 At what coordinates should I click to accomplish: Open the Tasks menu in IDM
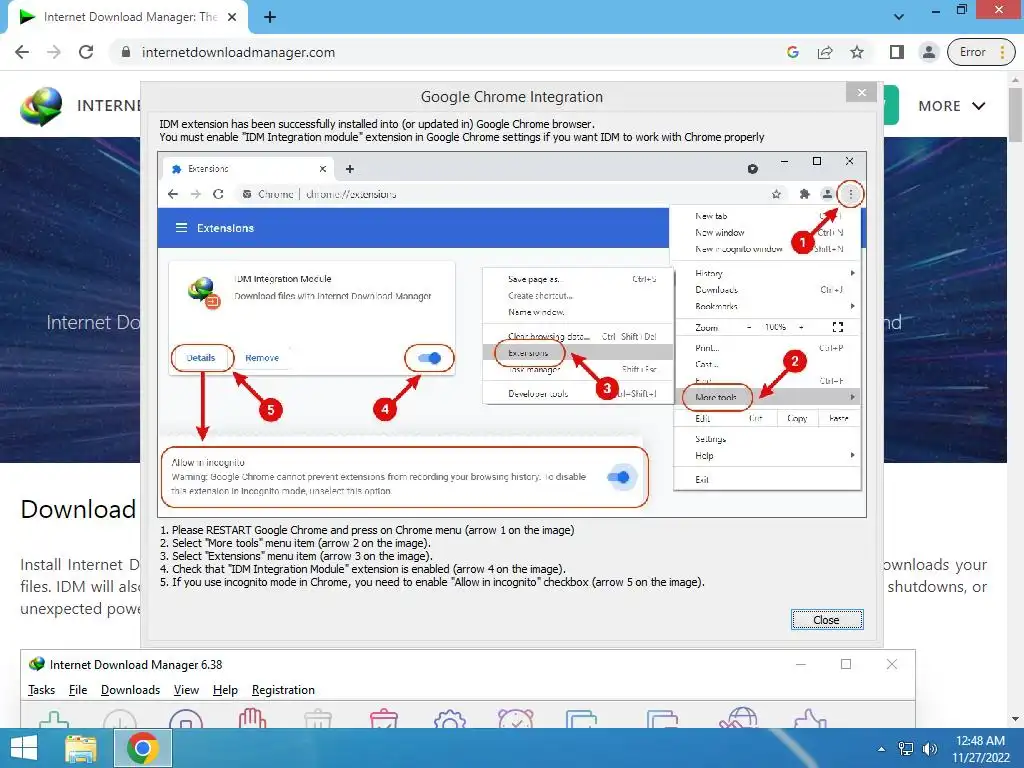click(41, 690)
